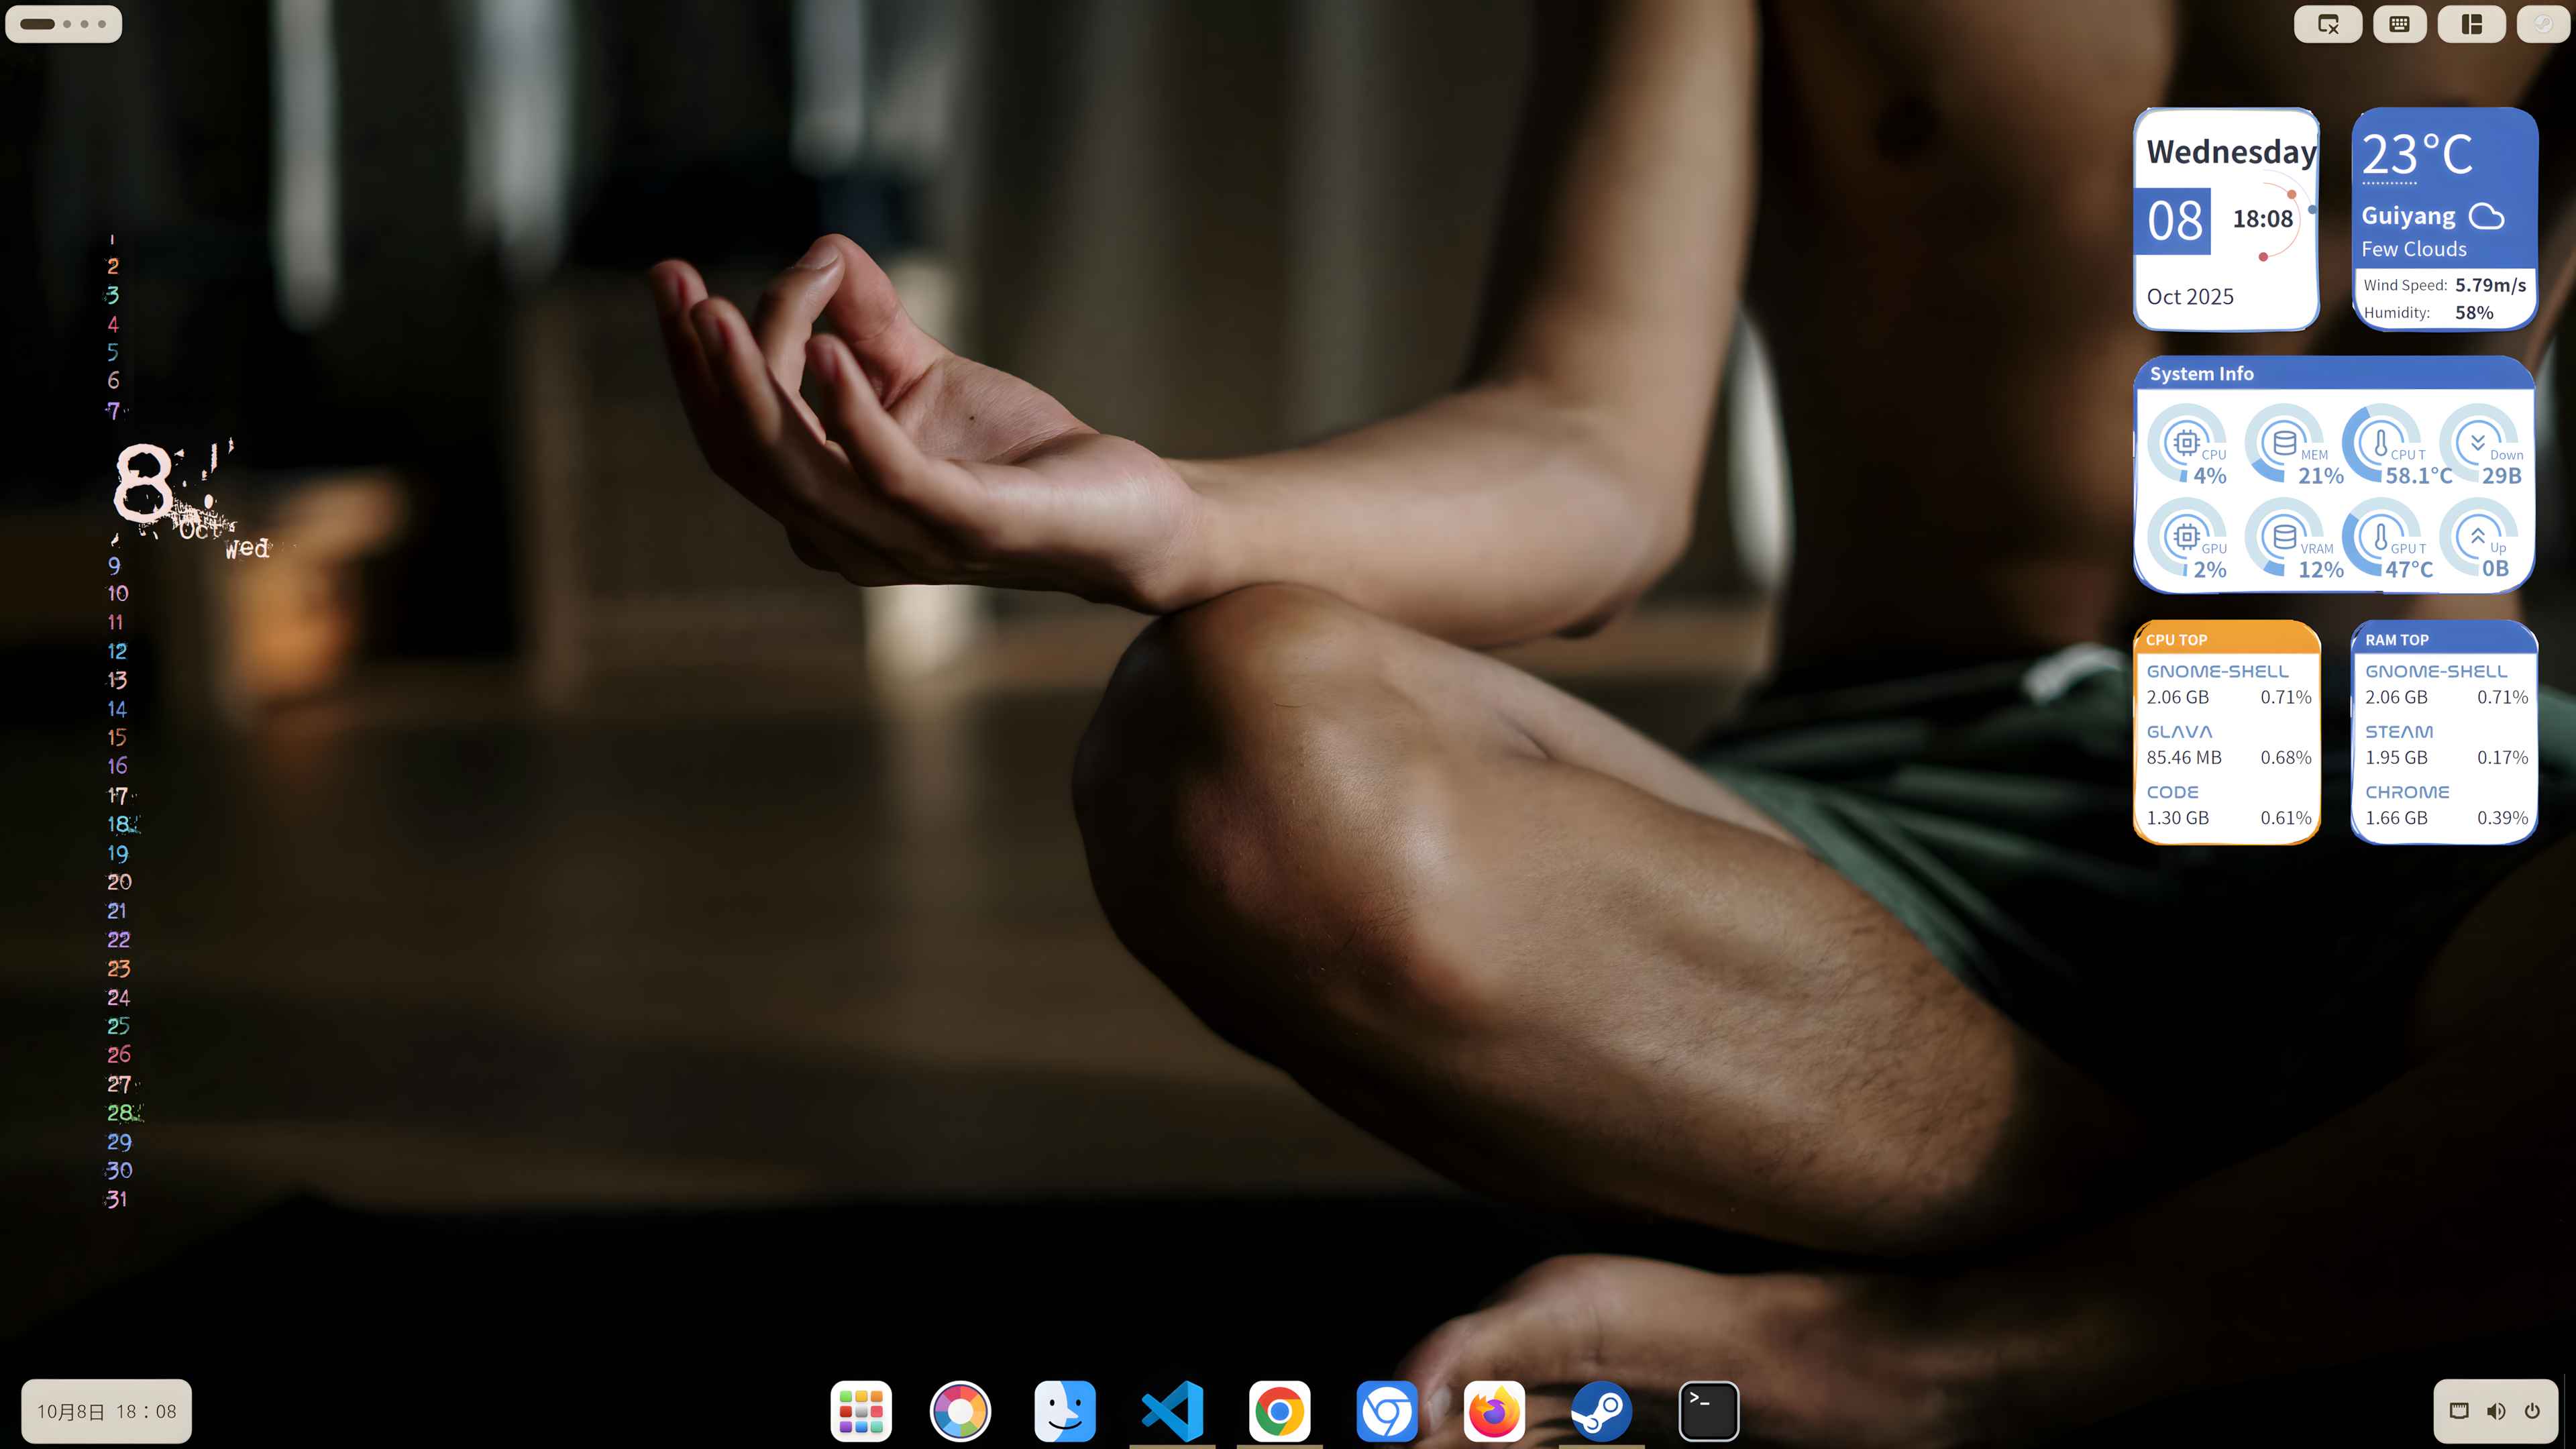Click the 23°C temperature reading
The height and width of the screenshot is (1449, 2576).
click(x=2417, y=155)
